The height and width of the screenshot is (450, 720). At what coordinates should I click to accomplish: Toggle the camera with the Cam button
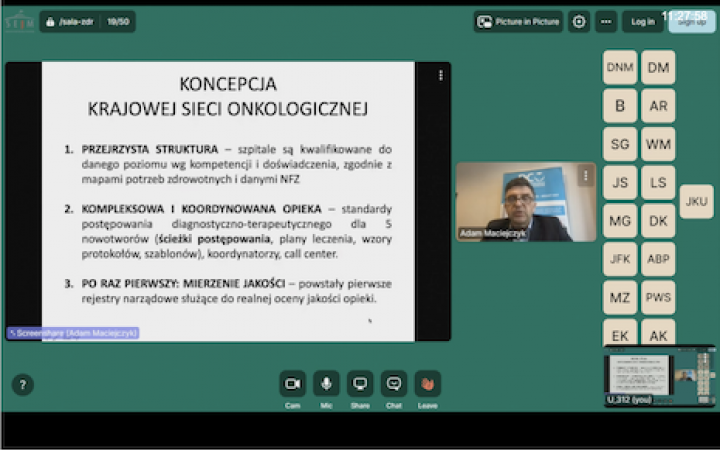tap(293, 383)
